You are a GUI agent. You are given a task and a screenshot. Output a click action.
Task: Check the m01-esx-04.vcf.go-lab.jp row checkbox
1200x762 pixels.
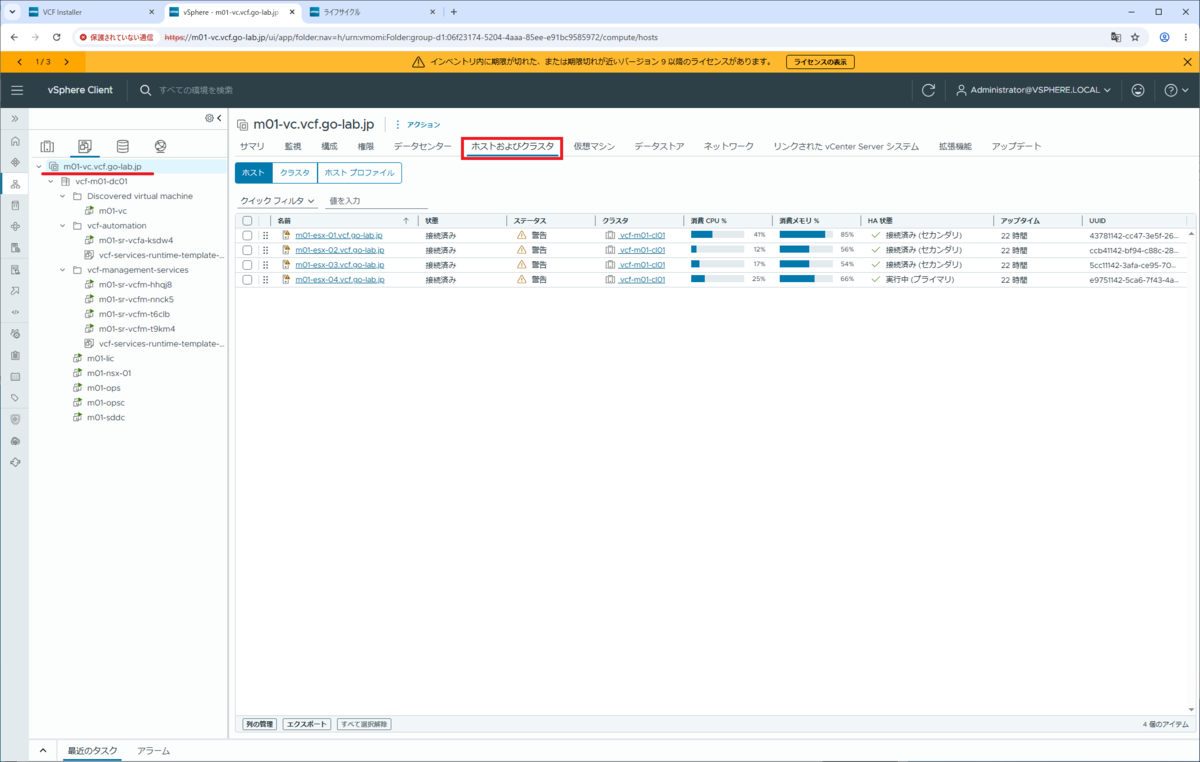coord(247,280)
